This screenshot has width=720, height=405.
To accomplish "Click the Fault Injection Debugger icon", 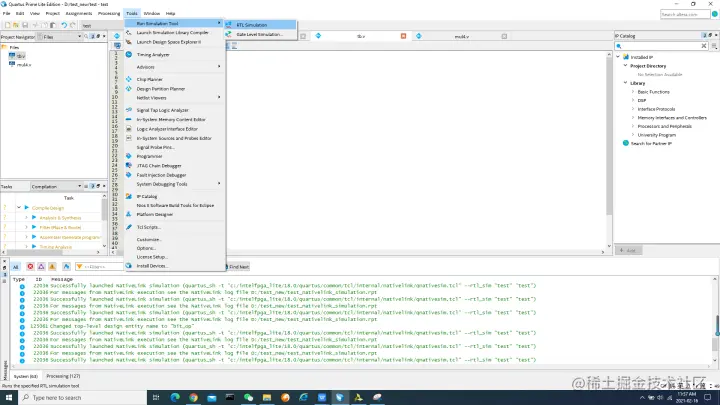I will 129,175.
